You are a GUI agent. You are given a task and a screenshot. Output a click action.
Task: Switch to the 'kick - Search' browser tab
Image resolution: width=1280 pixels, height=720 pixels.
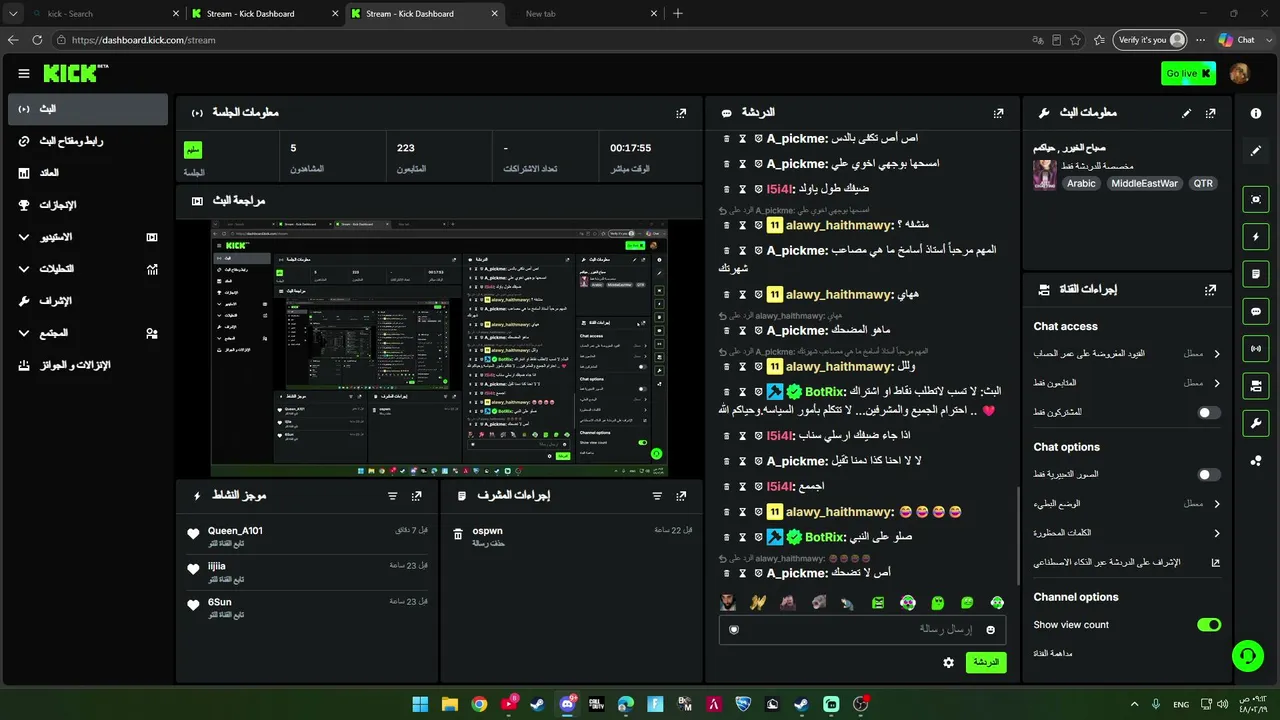tap(105, 14)
